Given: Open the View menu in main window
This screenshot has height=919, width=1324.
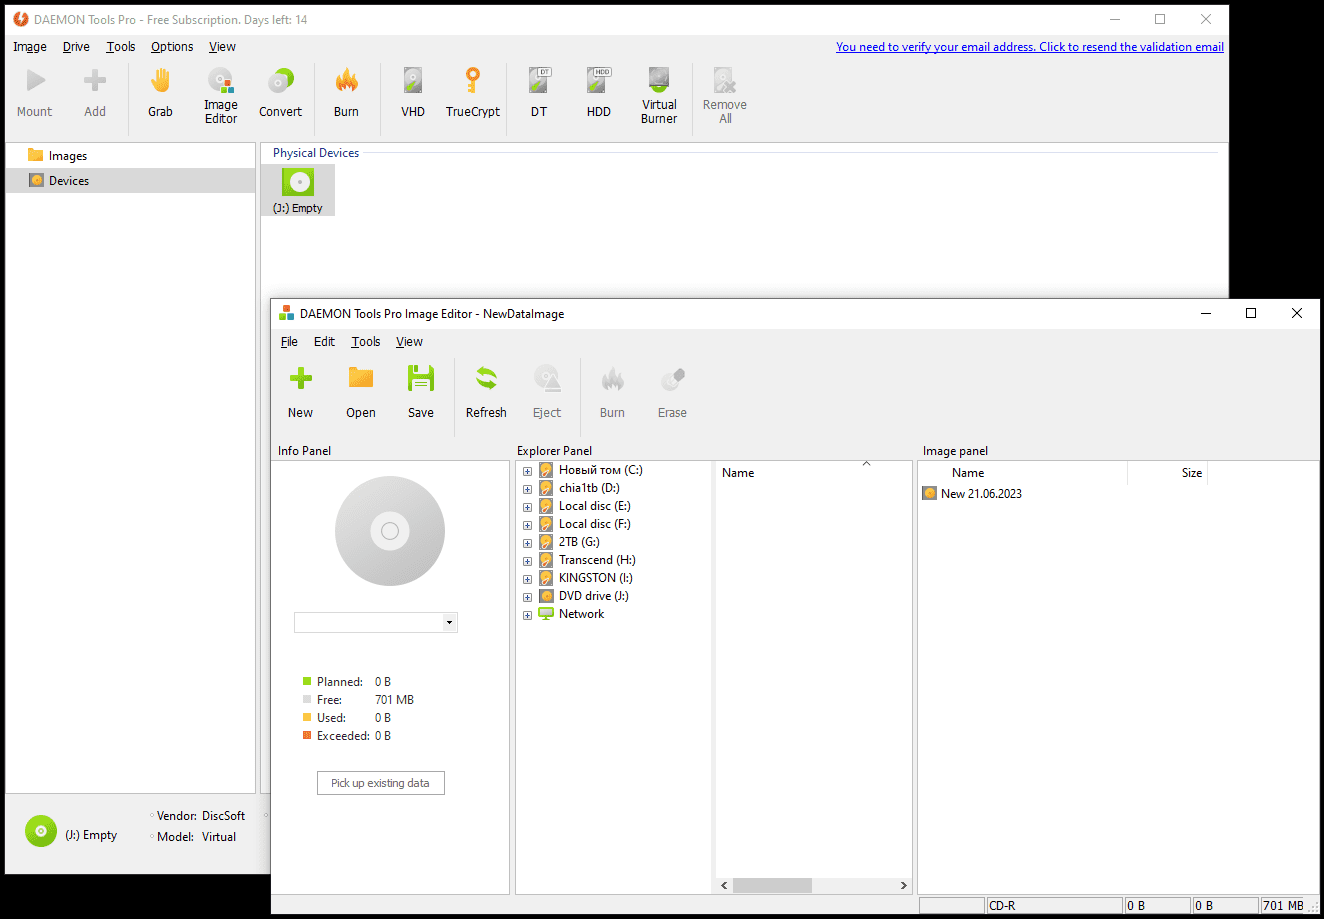Looking at the screenshot, I should pyautogui.click(x=222, y=47).
